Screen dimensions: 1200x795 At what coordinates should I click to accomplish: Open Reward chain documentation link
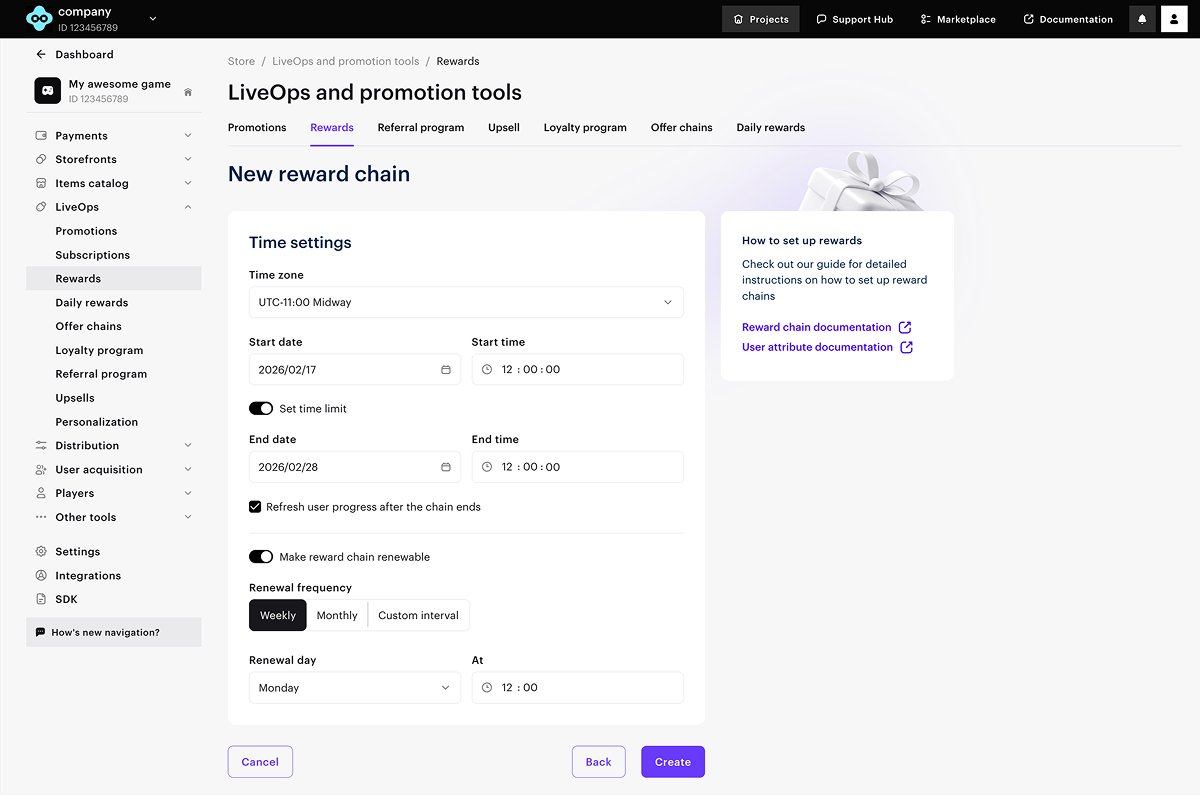coord(817,327)
